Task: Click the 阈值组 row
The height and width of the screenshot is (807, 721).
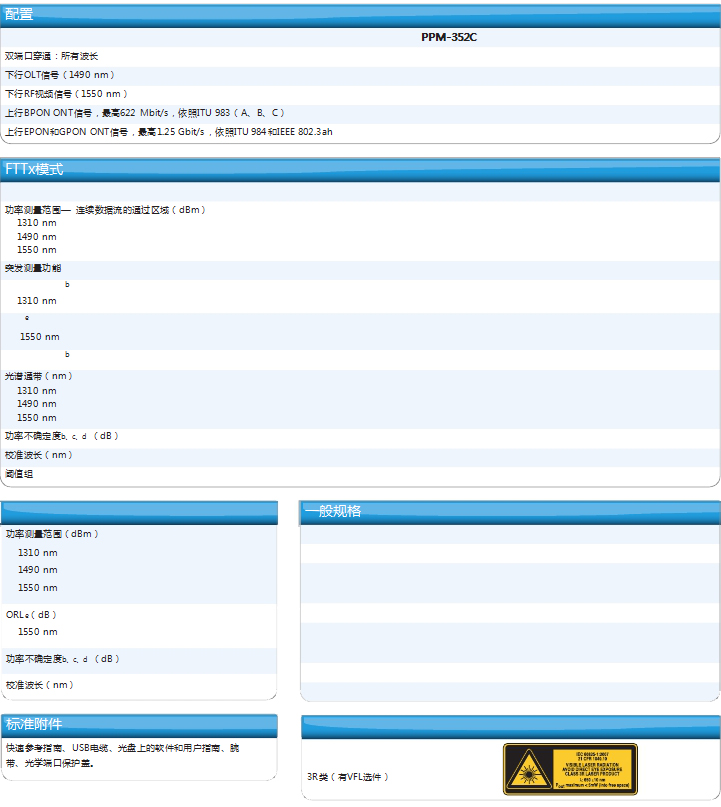Action: (x=19, y=474)
